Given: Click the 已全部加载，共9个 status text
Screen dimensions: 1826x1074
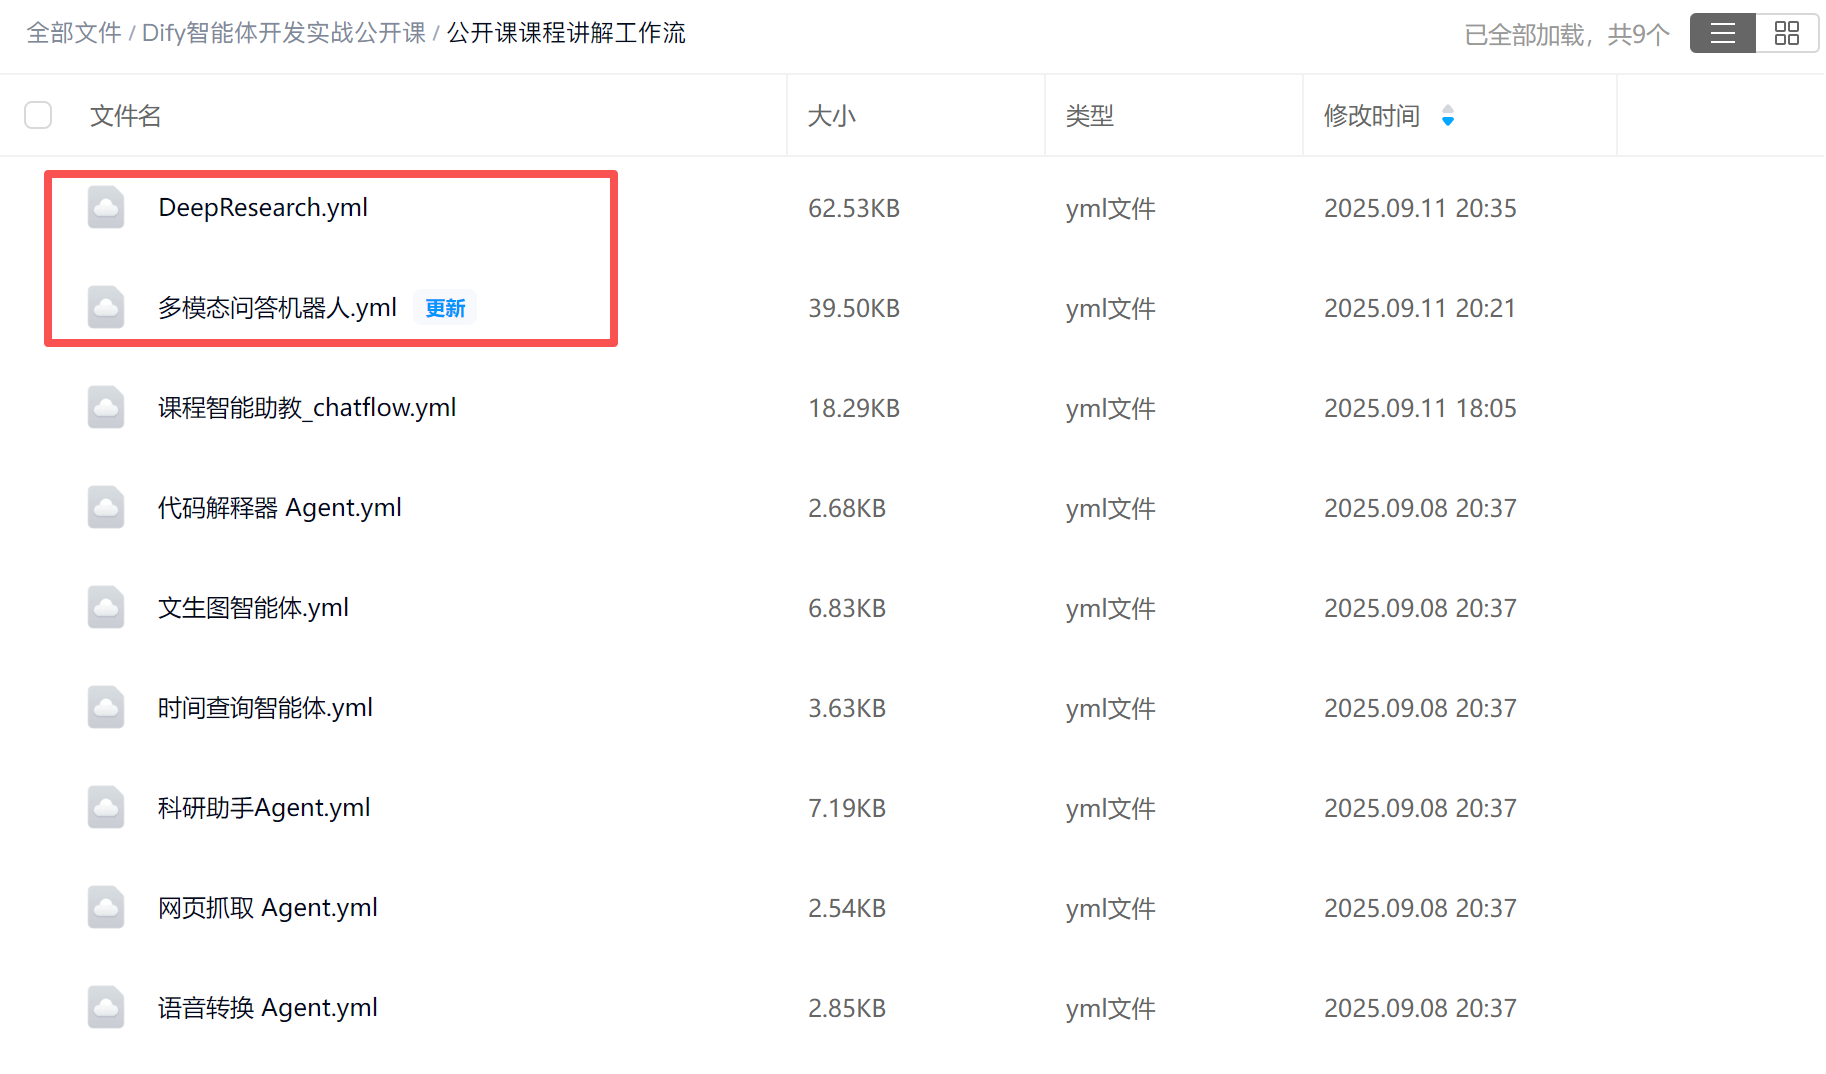Looking at the screenshot, I should point(1567,35).
